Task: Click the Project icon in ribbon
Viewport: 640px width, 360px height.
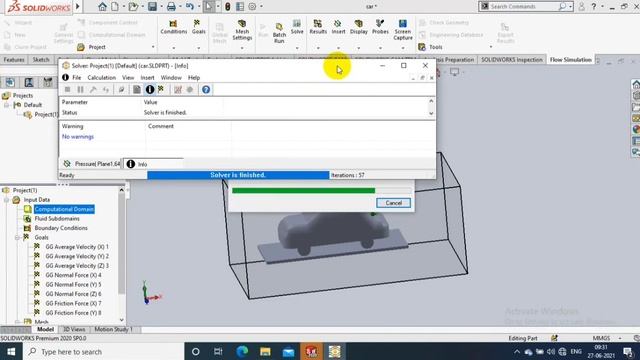Action: tap(81, 47)
